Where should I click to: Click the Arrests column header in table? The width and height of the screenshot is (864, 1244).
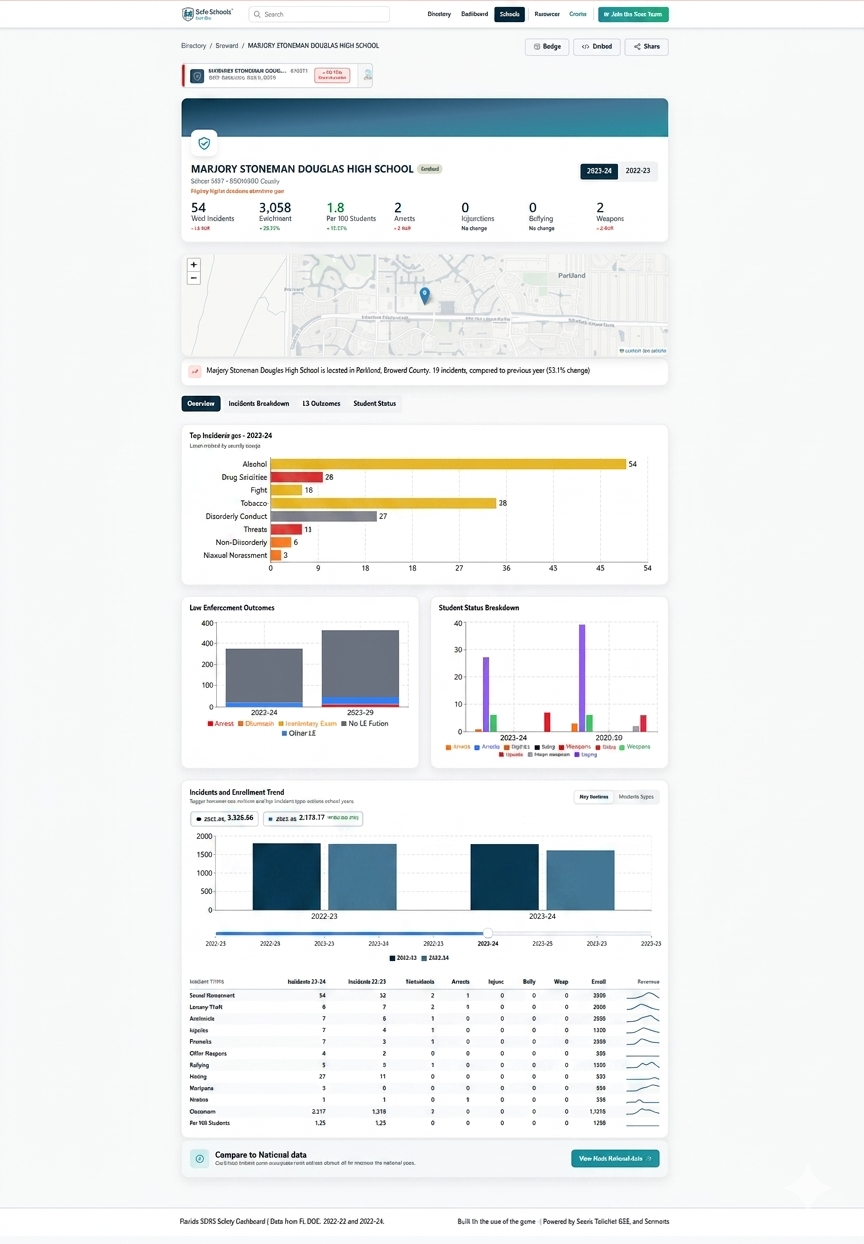point(460,982)
